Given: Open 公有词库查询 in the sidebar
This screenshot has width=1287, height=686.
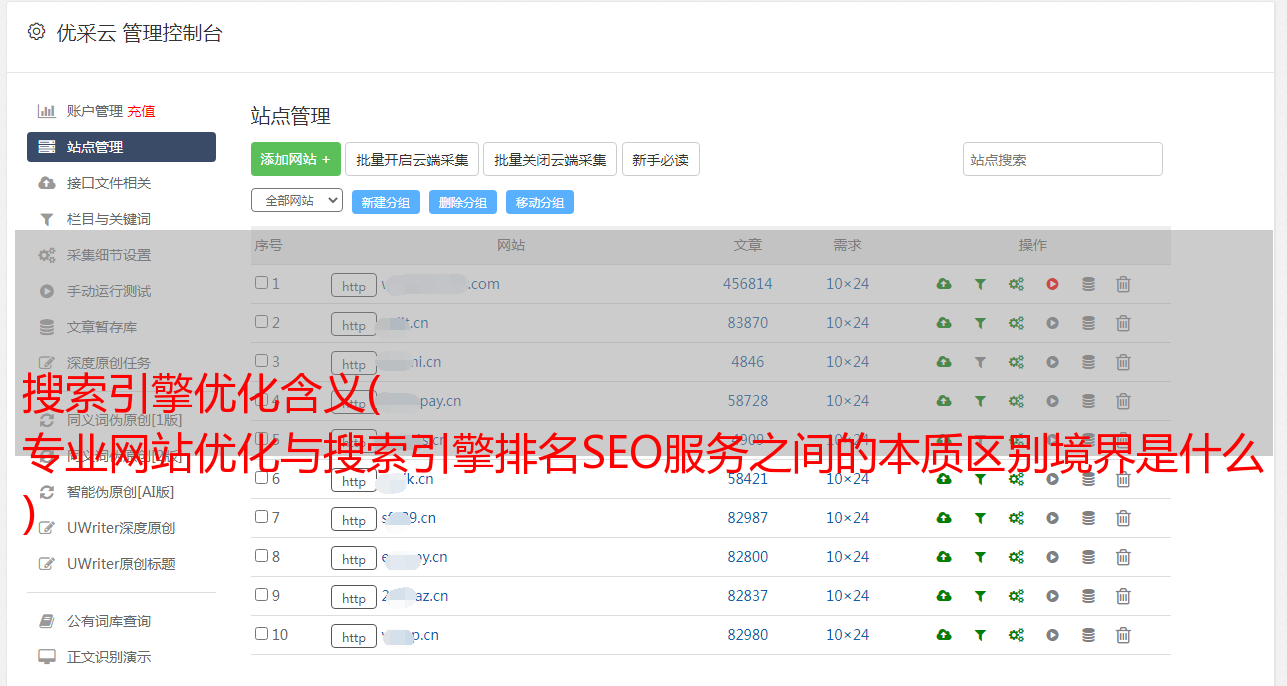Looking at the screenshot, I should [109, 621].
